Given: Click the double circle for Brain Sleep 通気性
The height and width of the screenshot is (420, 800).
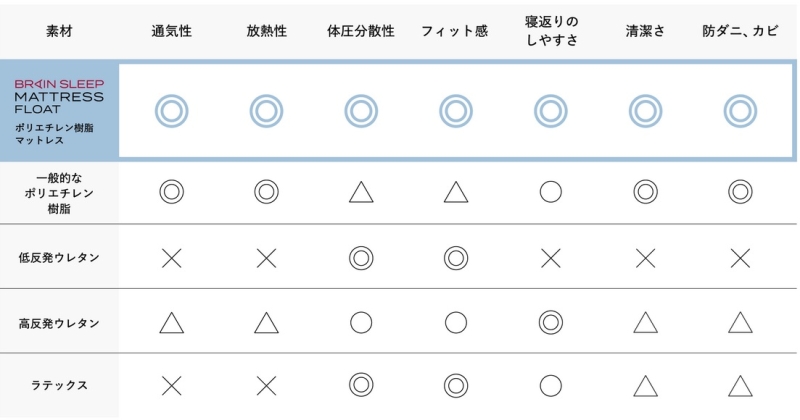Looking at the screenshot, I should tap(171, 110).
